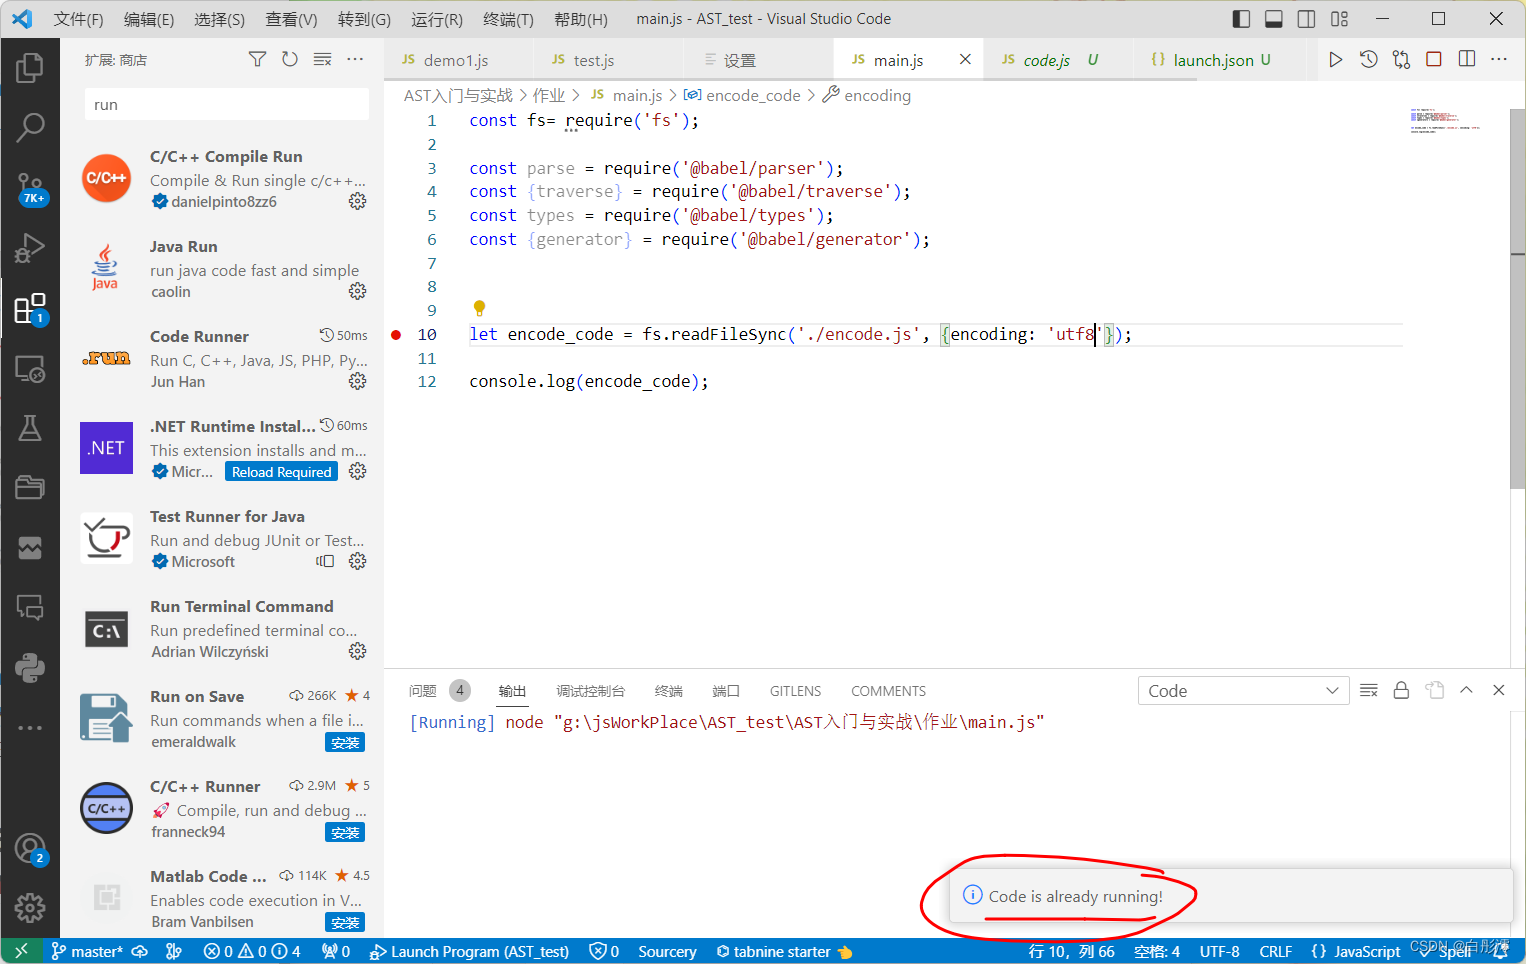Toggle secondary sidebar layout button
Image resolution: width=1526 pixels, height=964 pixels.
pyautogui.click(x=1306, y=19)
